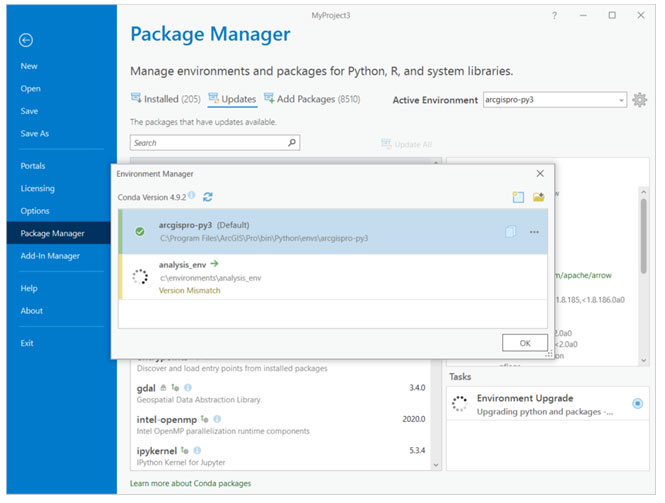Open Environment Manager via the gear icon
The height and width of the screenshot is (503, 665).
[x=640, y=100]
